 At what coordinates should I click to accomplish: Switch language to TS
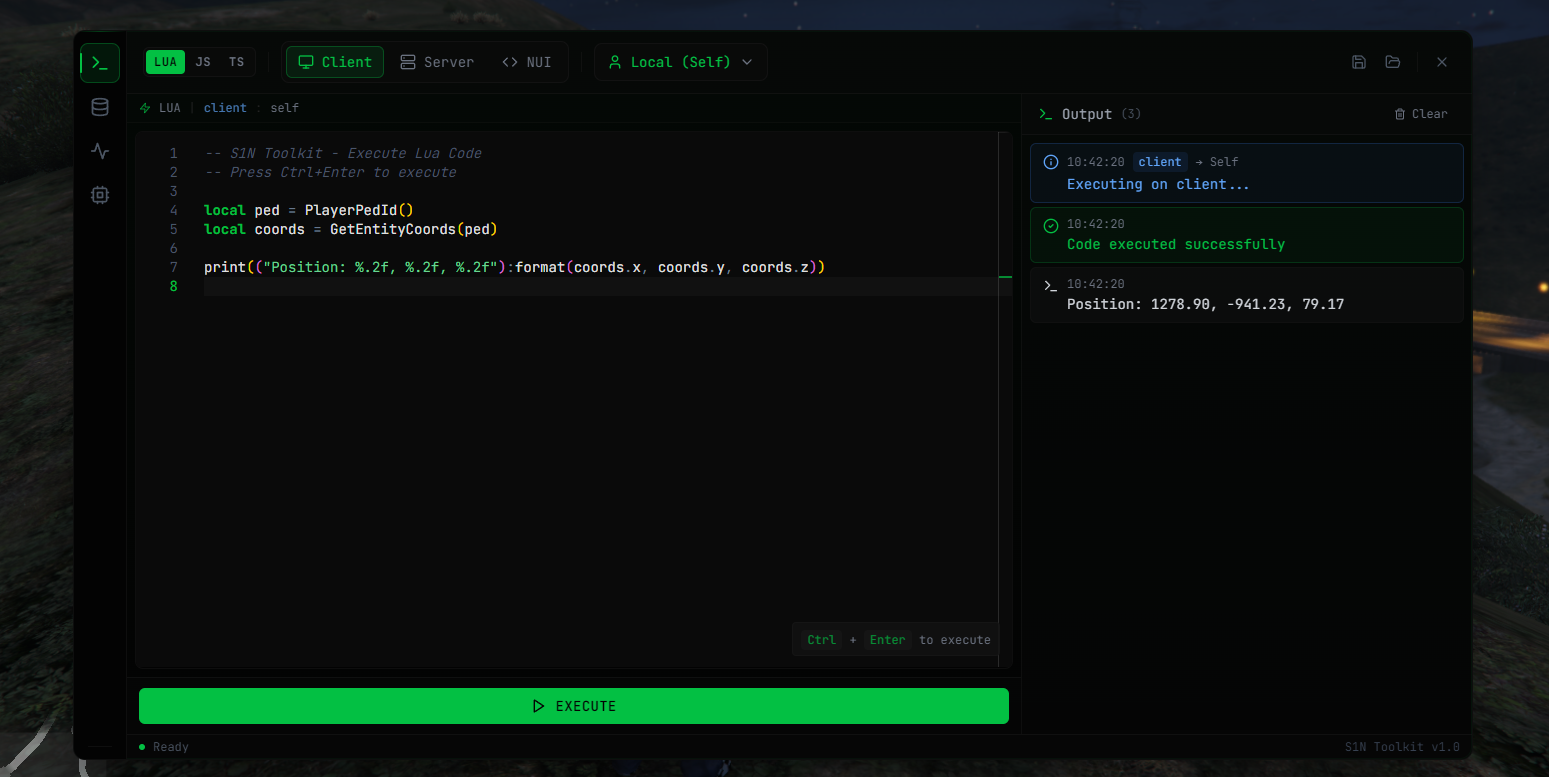coord(236,62)
